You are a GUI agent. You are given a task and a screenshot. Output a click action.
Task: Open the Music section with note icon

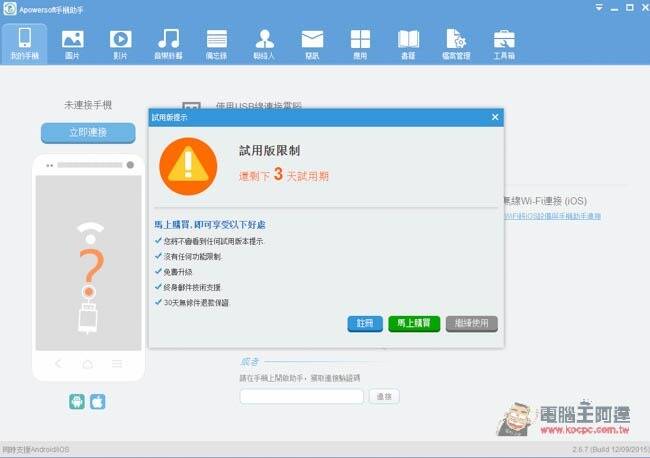point(168,44)
